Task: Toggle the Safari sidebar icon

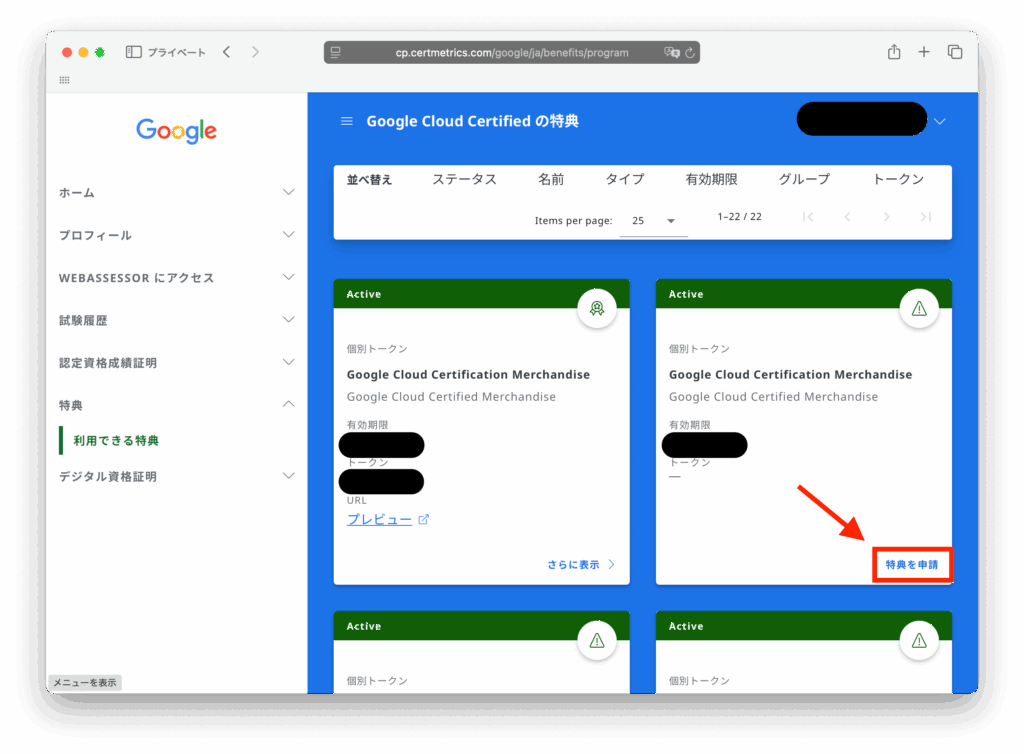Action: (x=133, y=52)
